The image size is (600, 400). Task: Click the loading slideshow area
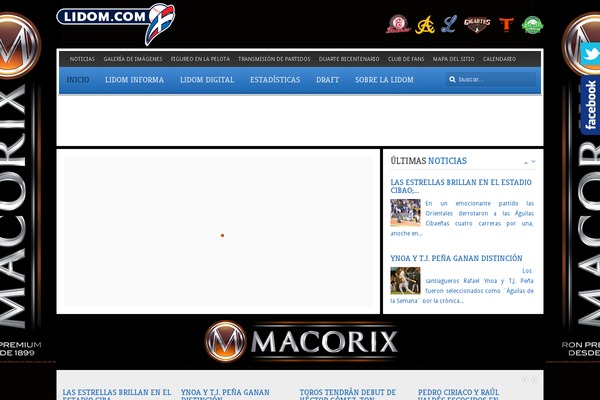click(x=218, y=231)
